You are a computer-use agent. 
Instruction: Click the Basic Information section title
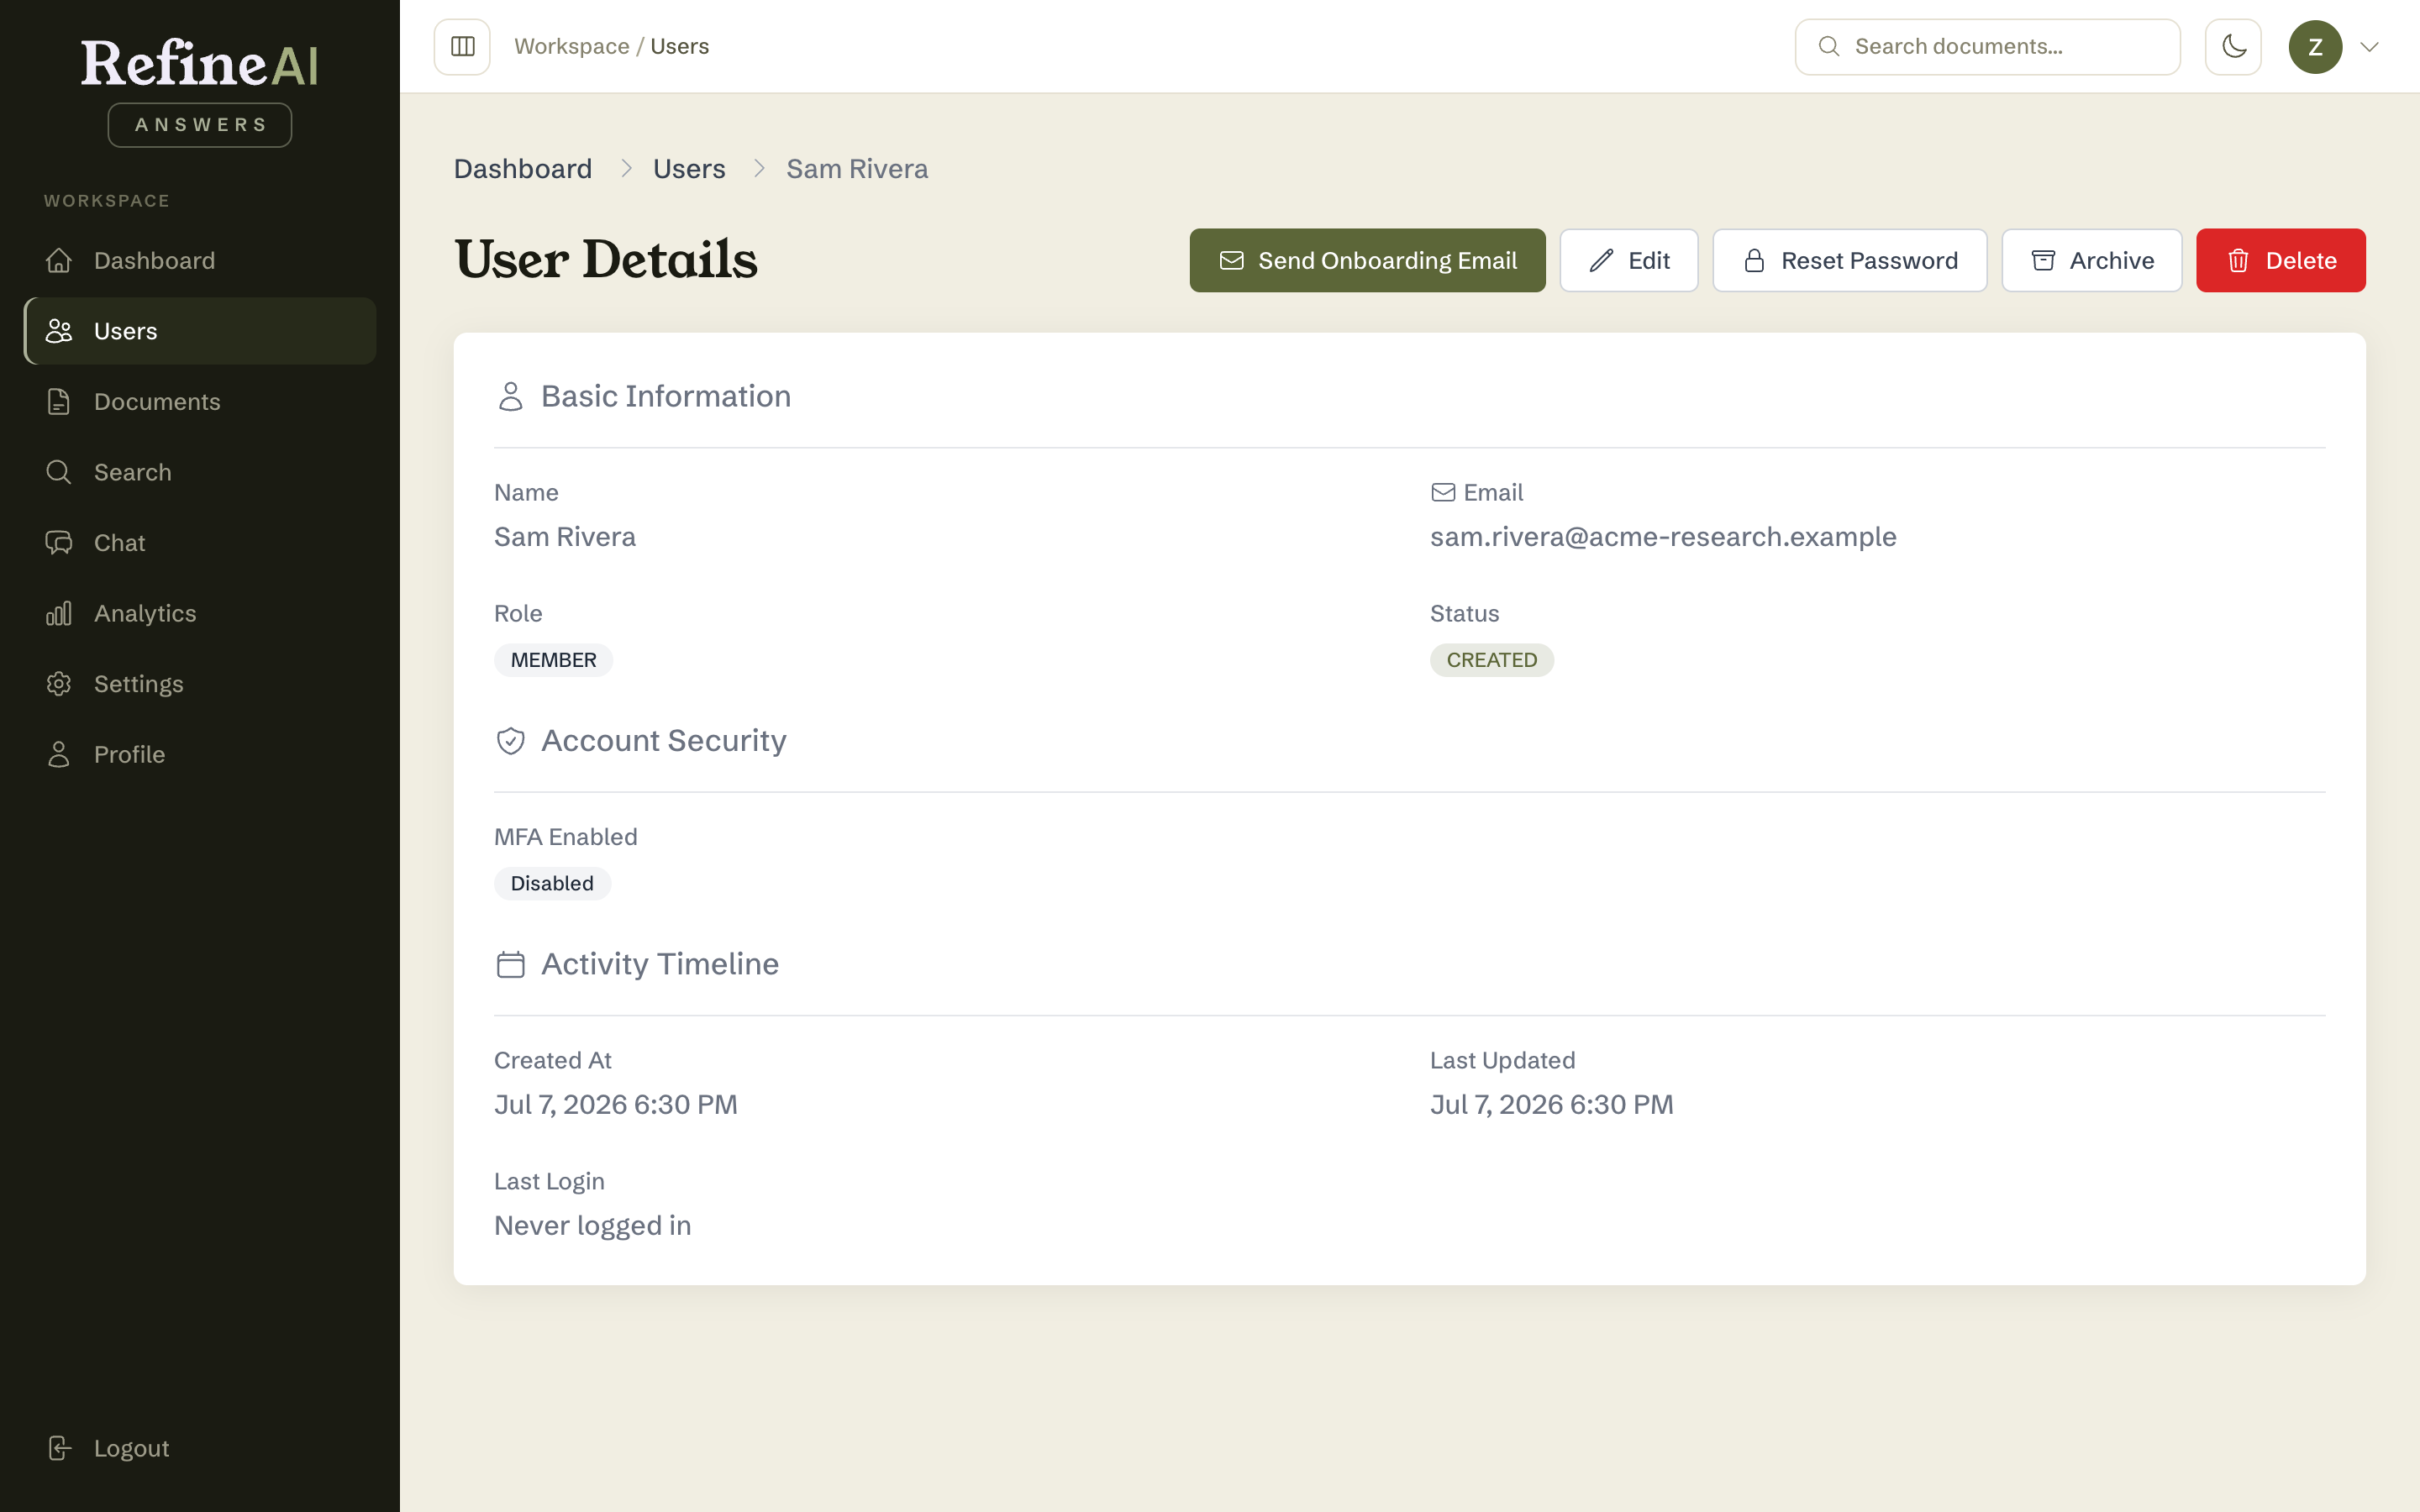tap(666, 396)
